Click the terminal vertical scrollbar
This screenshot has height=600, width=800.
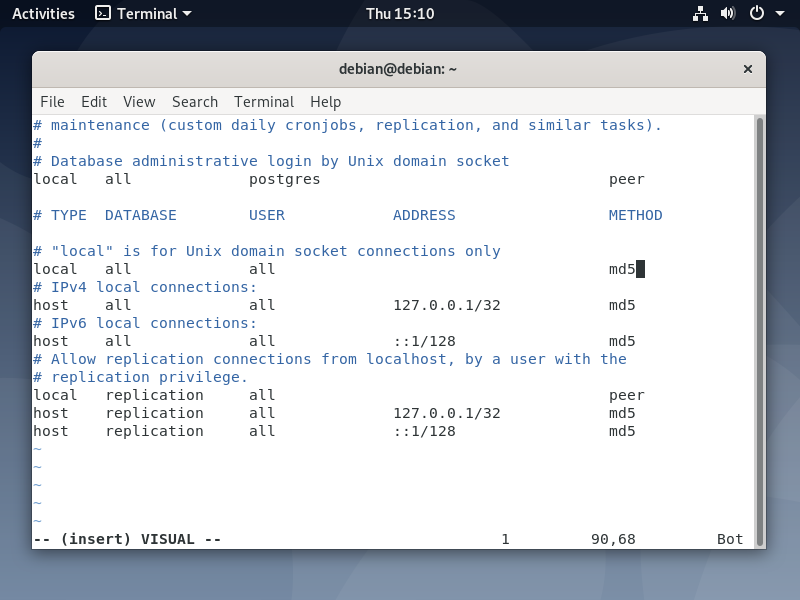[x=760, y=332]
